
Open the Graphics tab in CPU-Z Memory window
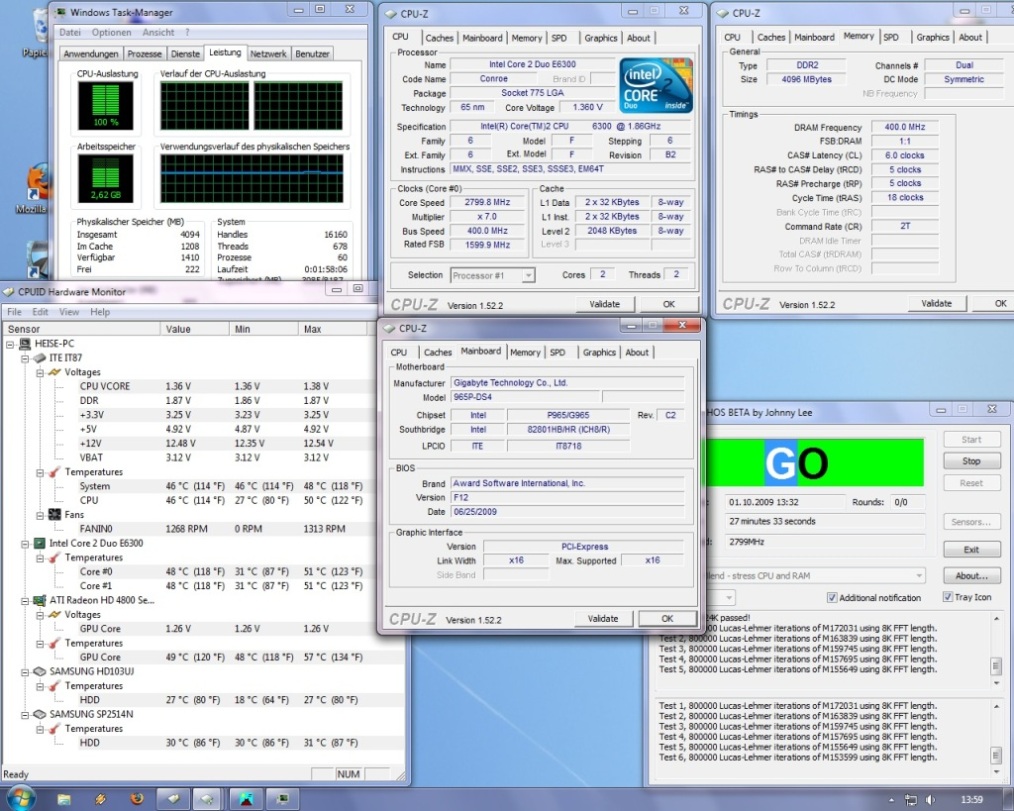pyautogui.click(x=933, y=38)
